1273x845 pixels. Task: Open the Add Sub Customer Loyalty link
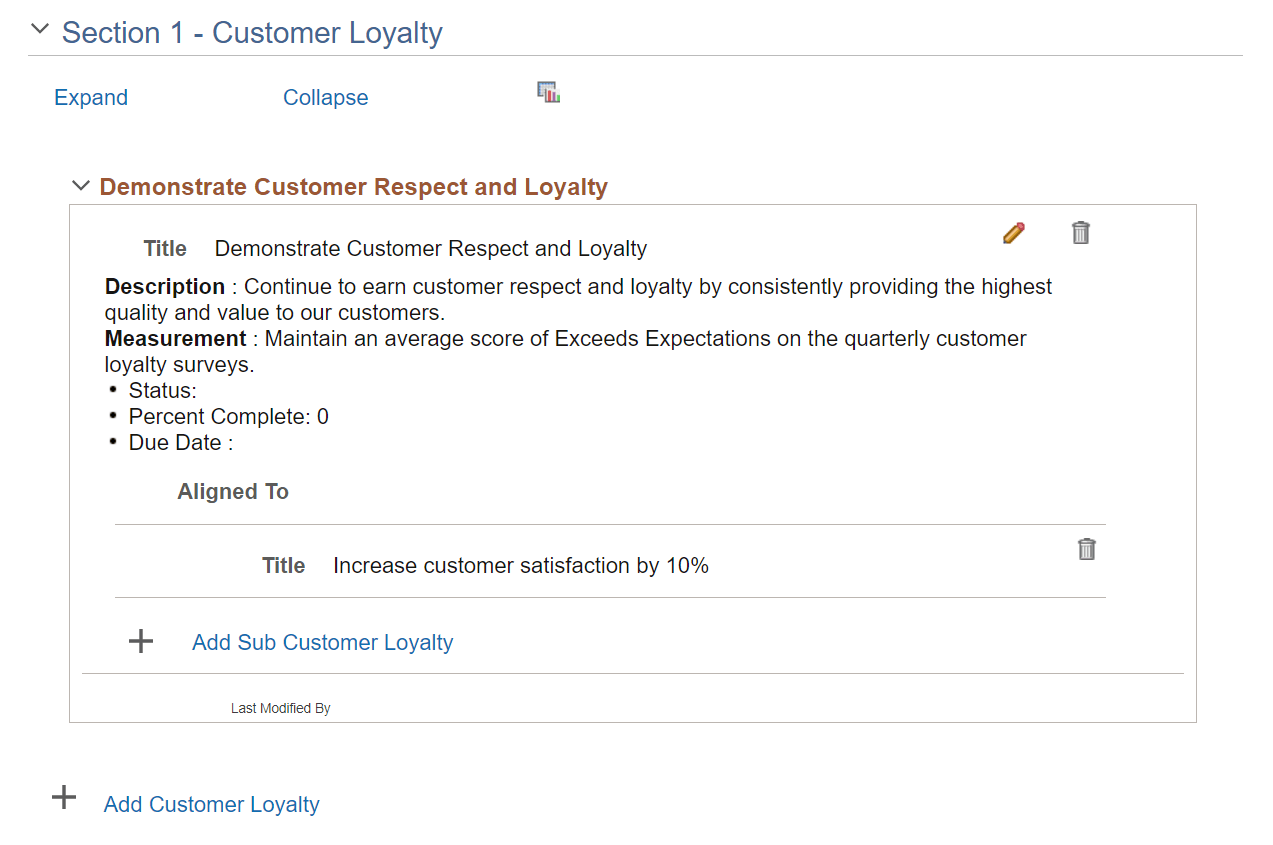pyautogui.click(x=322, y=643)
